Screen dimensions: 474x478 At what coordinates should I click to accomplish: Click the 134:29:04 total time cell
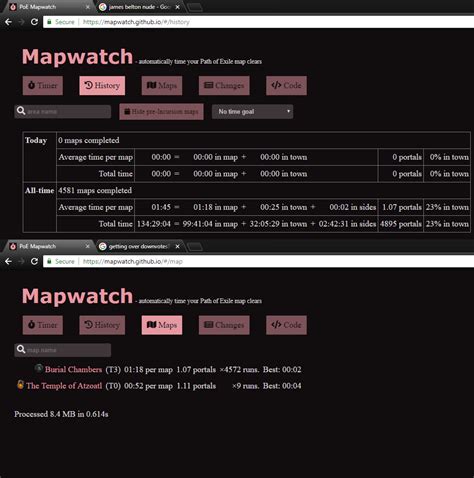pos(154,224)
